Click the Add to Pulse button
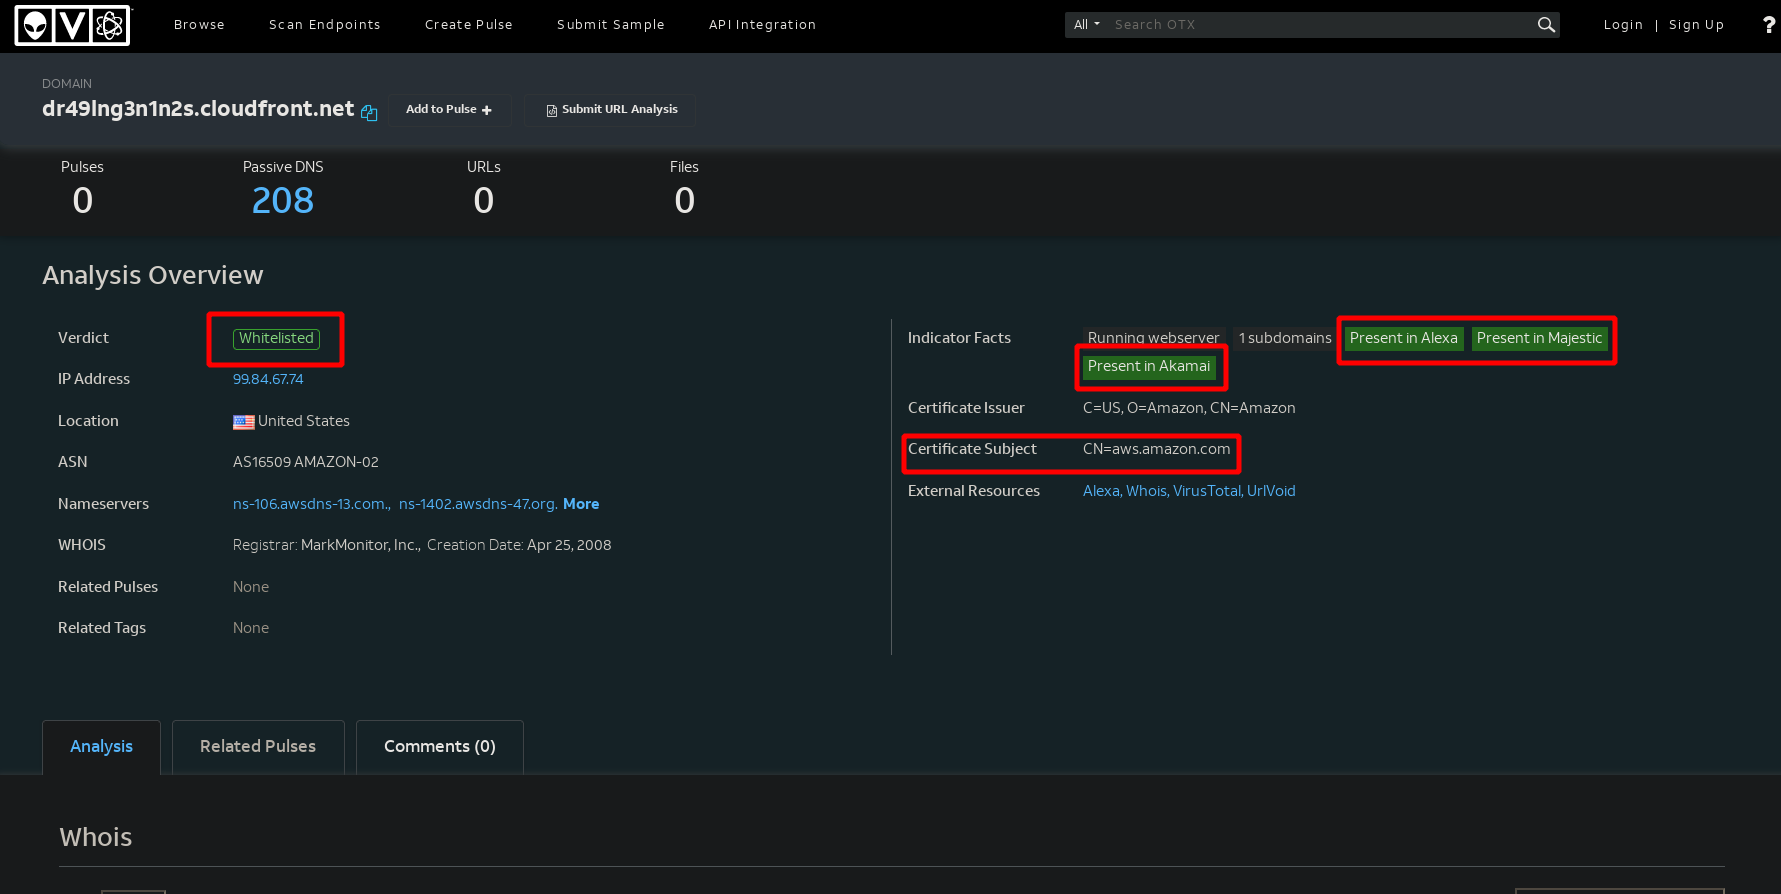Image resolution: width=1781 pixels, height=894 pixels. coord(449,109)
